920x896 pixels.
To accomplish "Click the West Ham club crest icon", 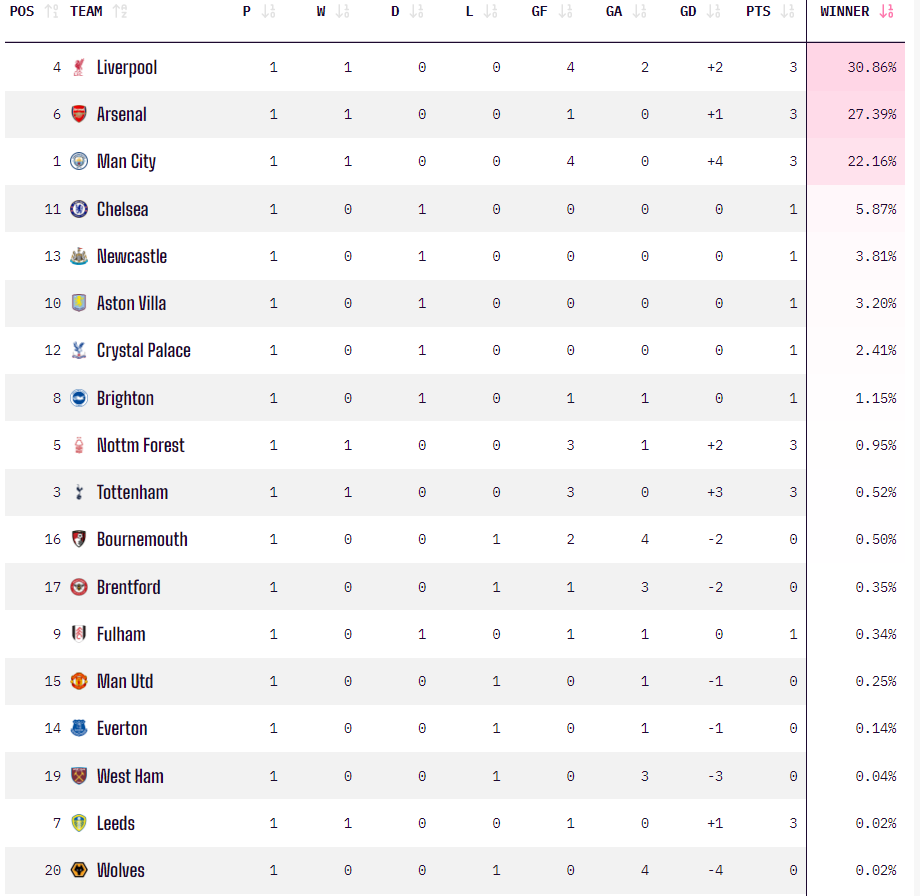I will coord(79,776).
